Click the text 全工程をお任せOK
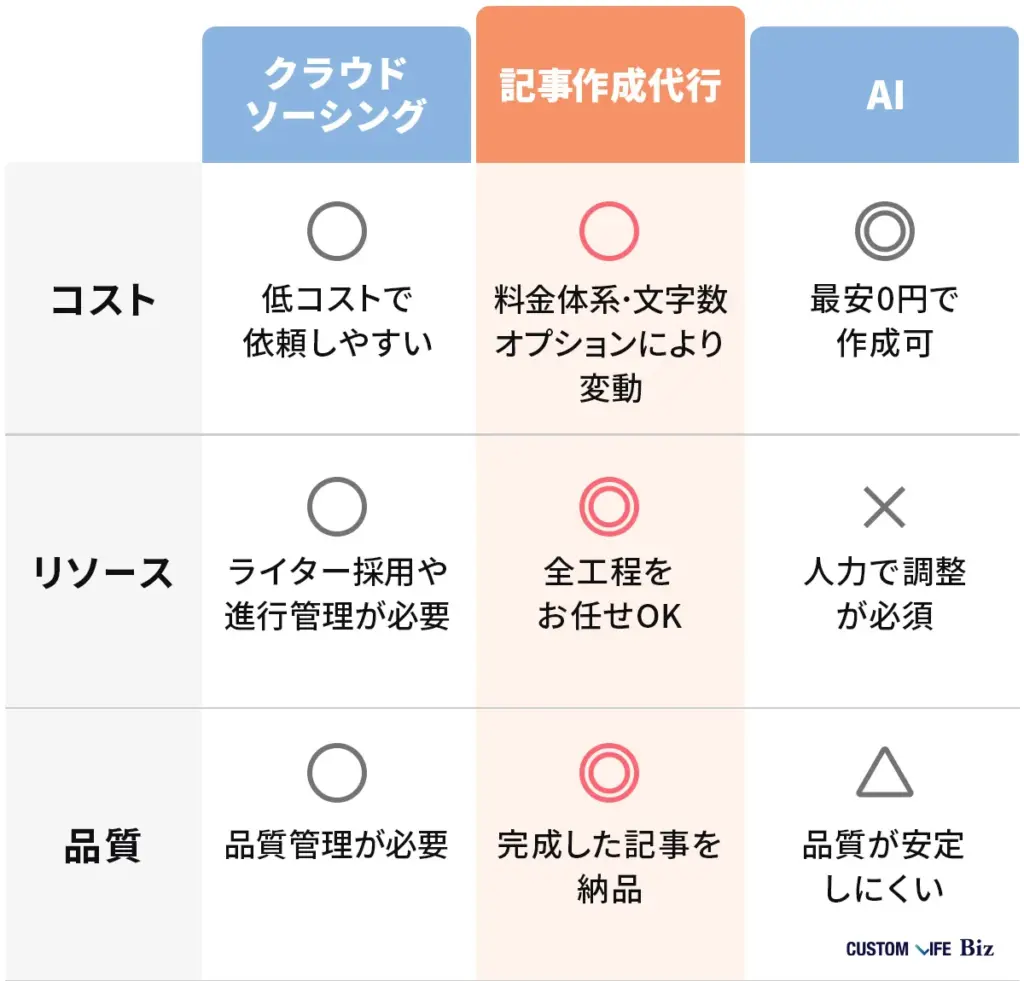 coord(609,594)
